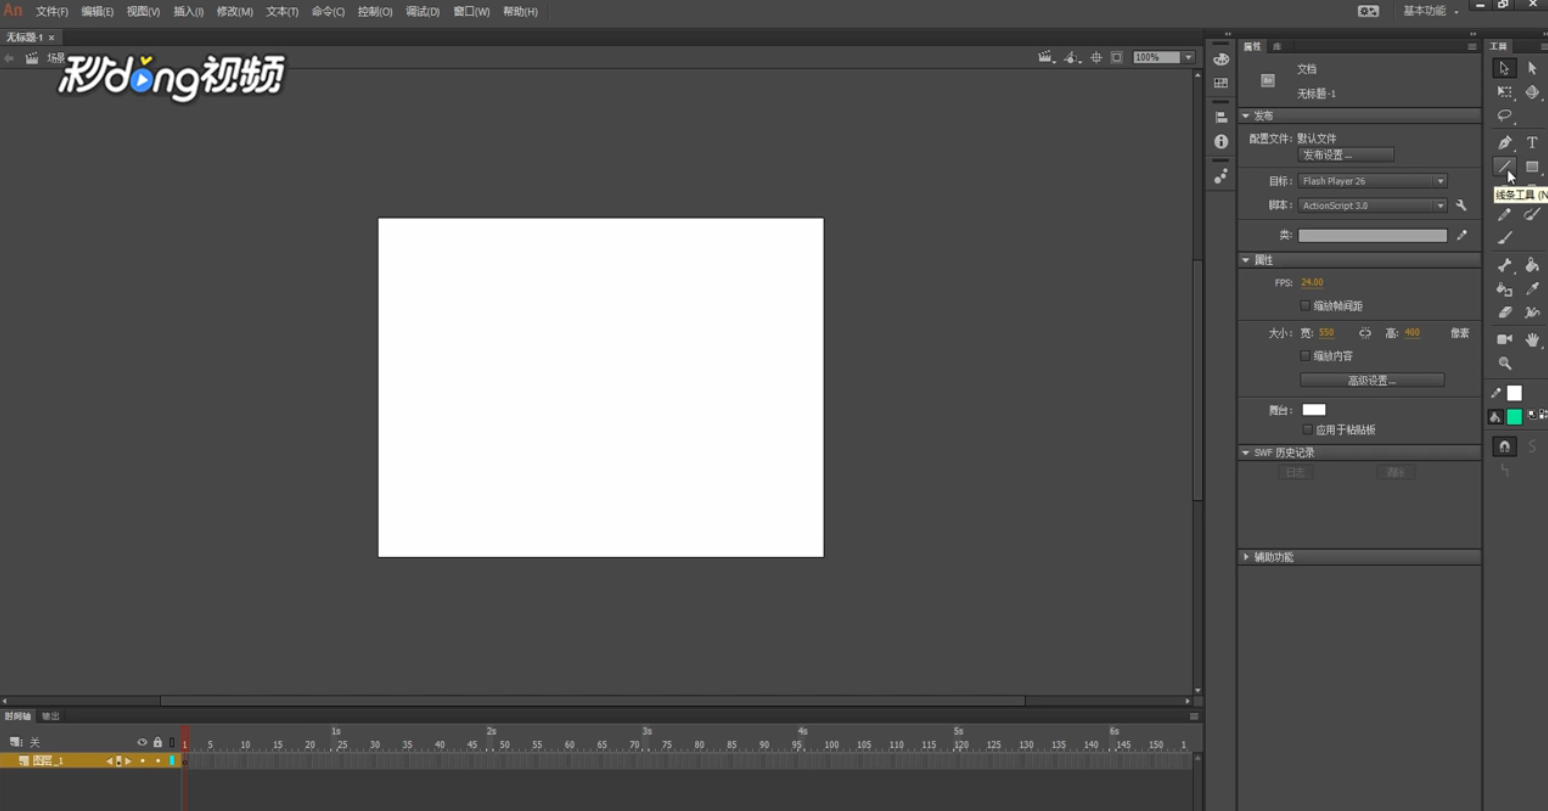Image resolution: width=1548 pixels, height=811 pixels.
Task: Toggle visibility of all layers eye icon
Action: pyautogui.click(x=142, y=742)
